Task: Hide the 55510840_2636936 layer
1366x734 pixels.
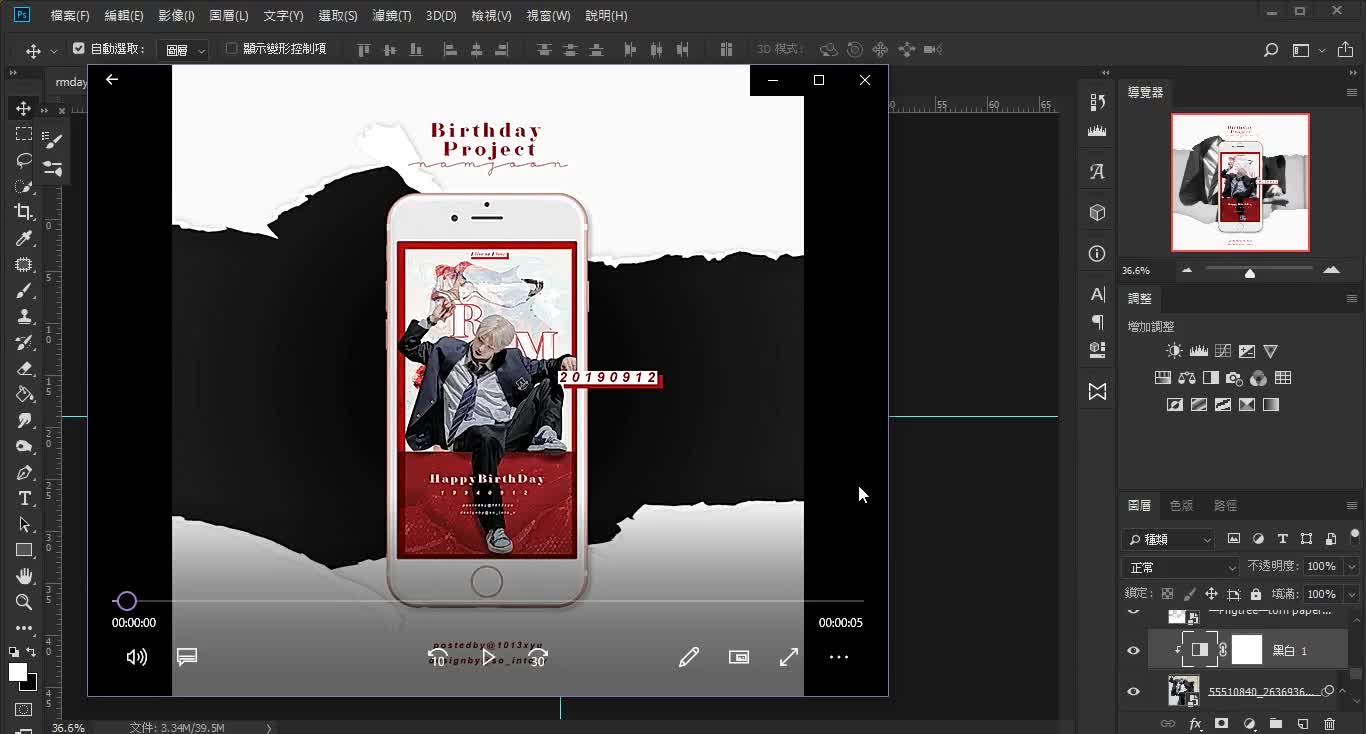Action: point(1133,691)
